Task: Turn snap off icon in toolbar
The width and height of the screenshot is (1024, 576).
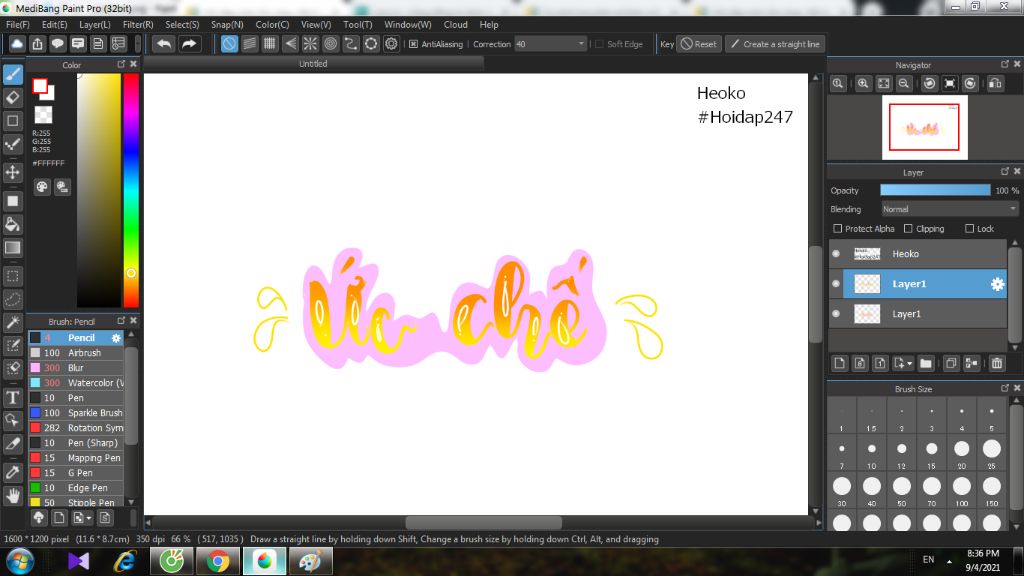Action: pyautogui.click(x=229, y=44)
